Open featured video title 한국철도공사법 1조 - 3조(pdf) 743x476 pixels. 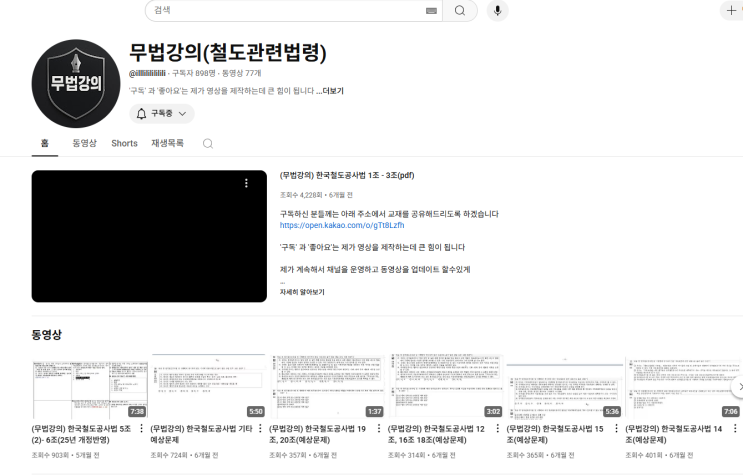click(x=347, y=175)
